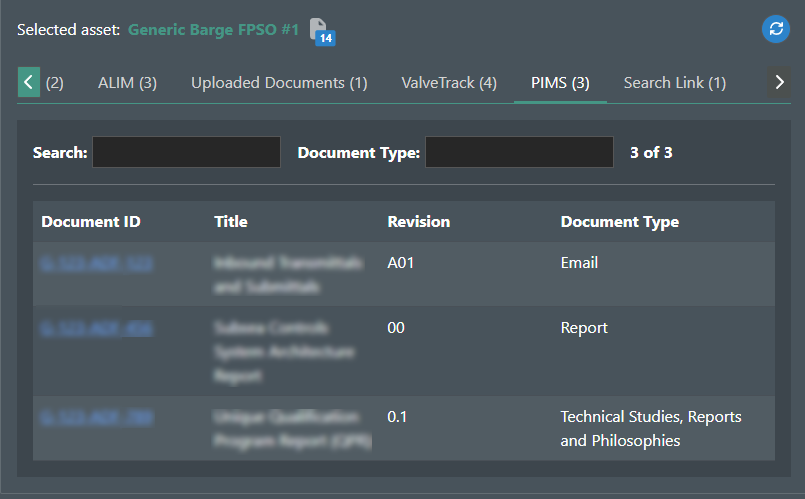Viewport: 805px width, 499px height.
Task: Open the Document ID link for revision 0.1
Action: pyautogui.click(x=96, y=417)
